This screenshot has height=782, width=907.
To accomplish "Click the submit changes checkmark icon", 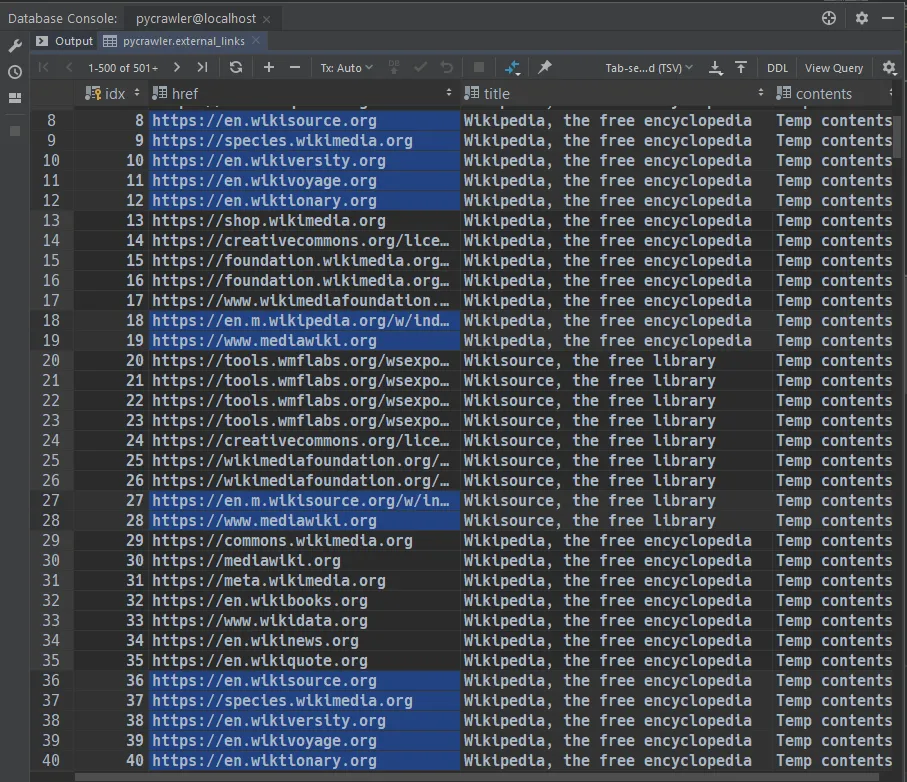I will pos(421,68).
